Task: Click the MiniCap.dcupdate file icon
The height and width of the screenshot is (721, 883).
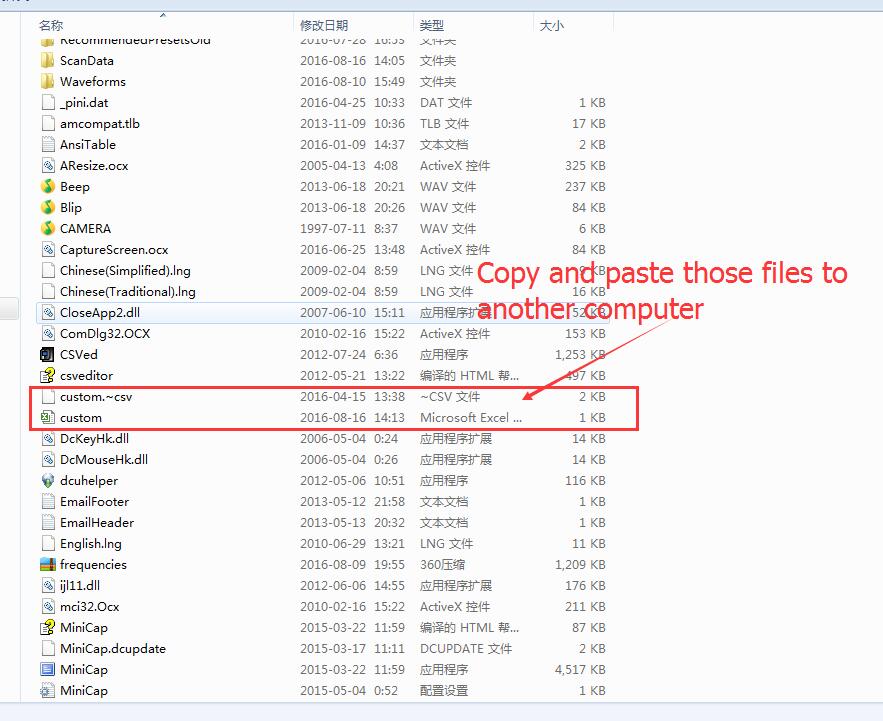Action: (x=47, y=648)
